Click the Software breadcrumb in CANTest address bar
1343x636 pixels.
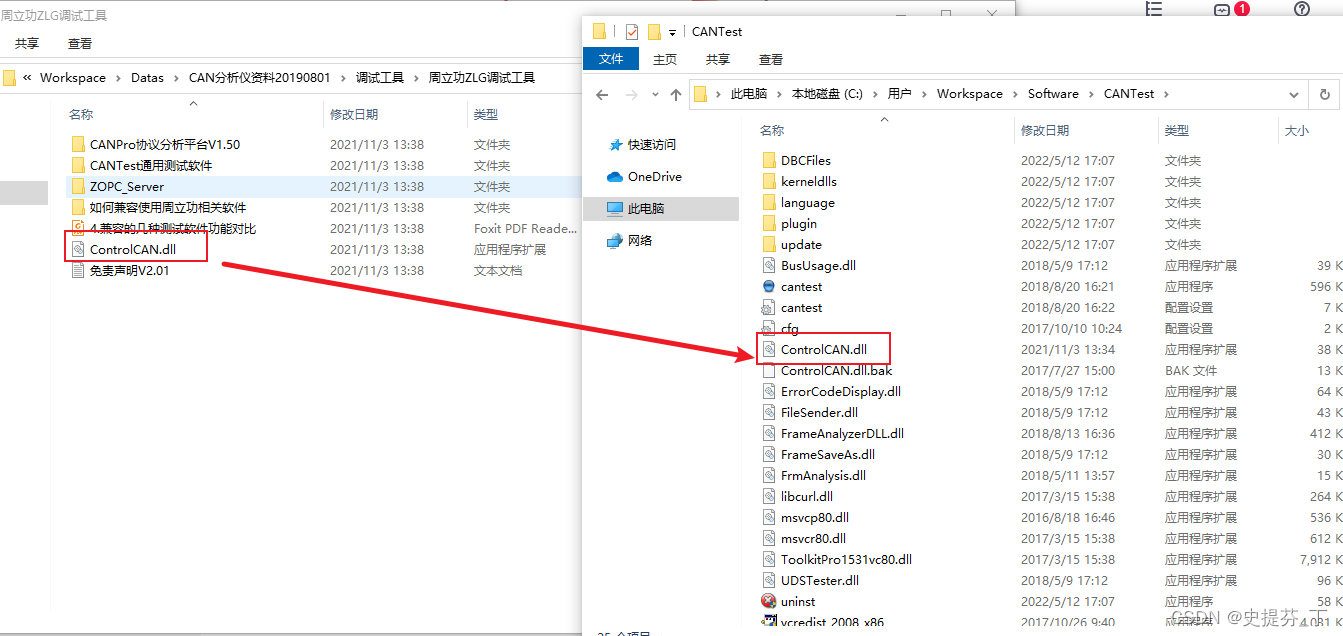pos(1053,93)
